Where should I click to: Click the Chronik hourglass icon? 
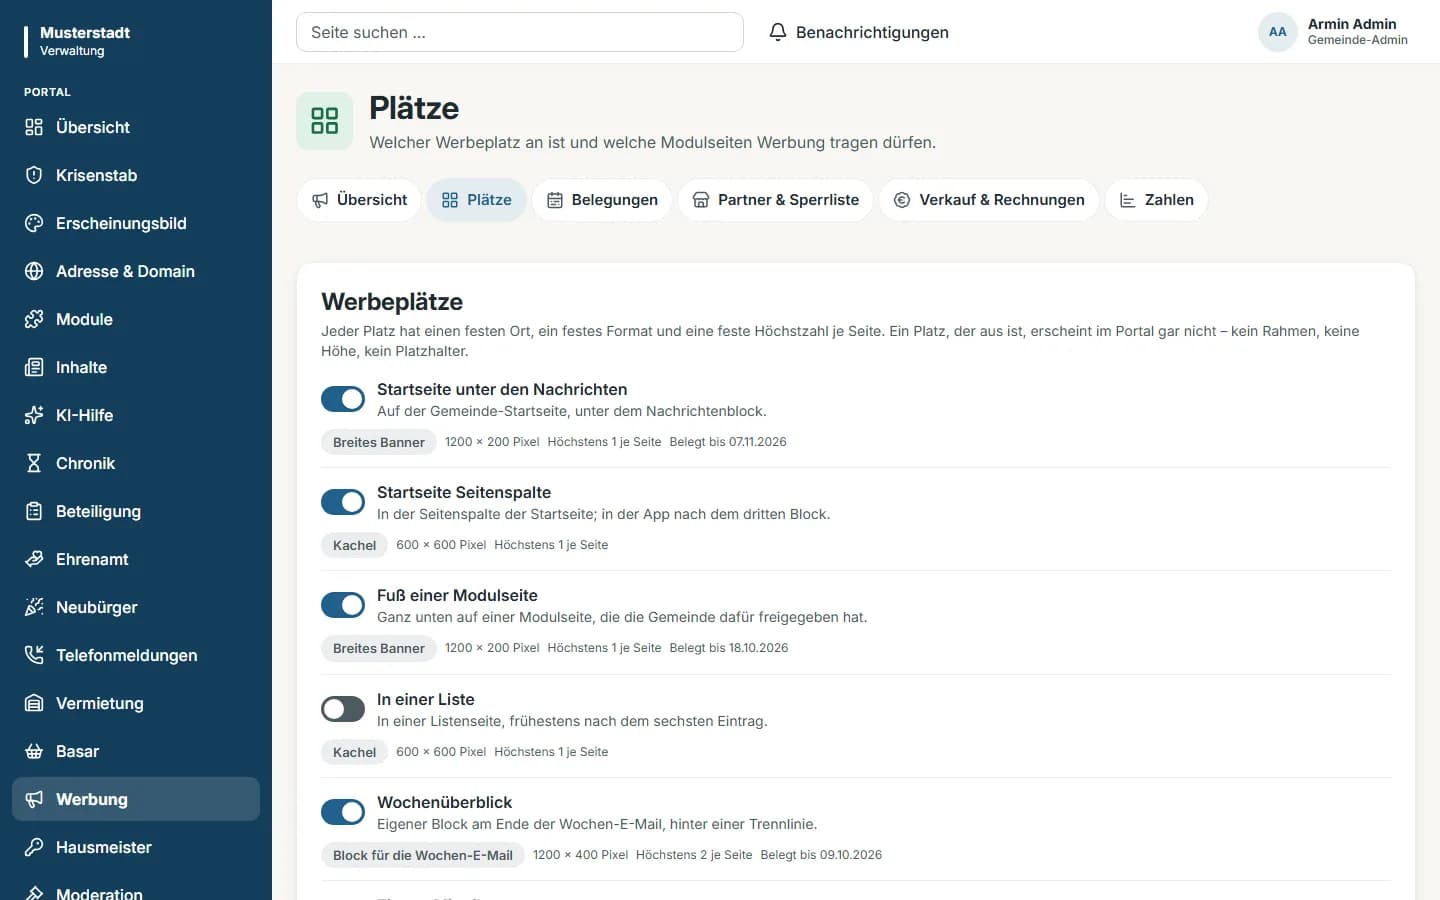[x=34, y=463]
